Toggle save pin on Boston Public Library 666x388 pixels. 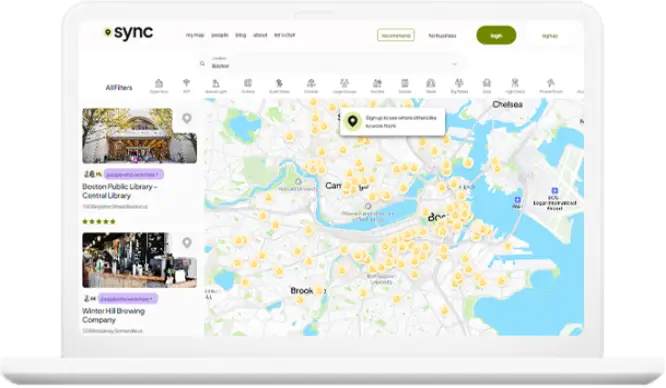pyautogui.click(x=187, y=118)
